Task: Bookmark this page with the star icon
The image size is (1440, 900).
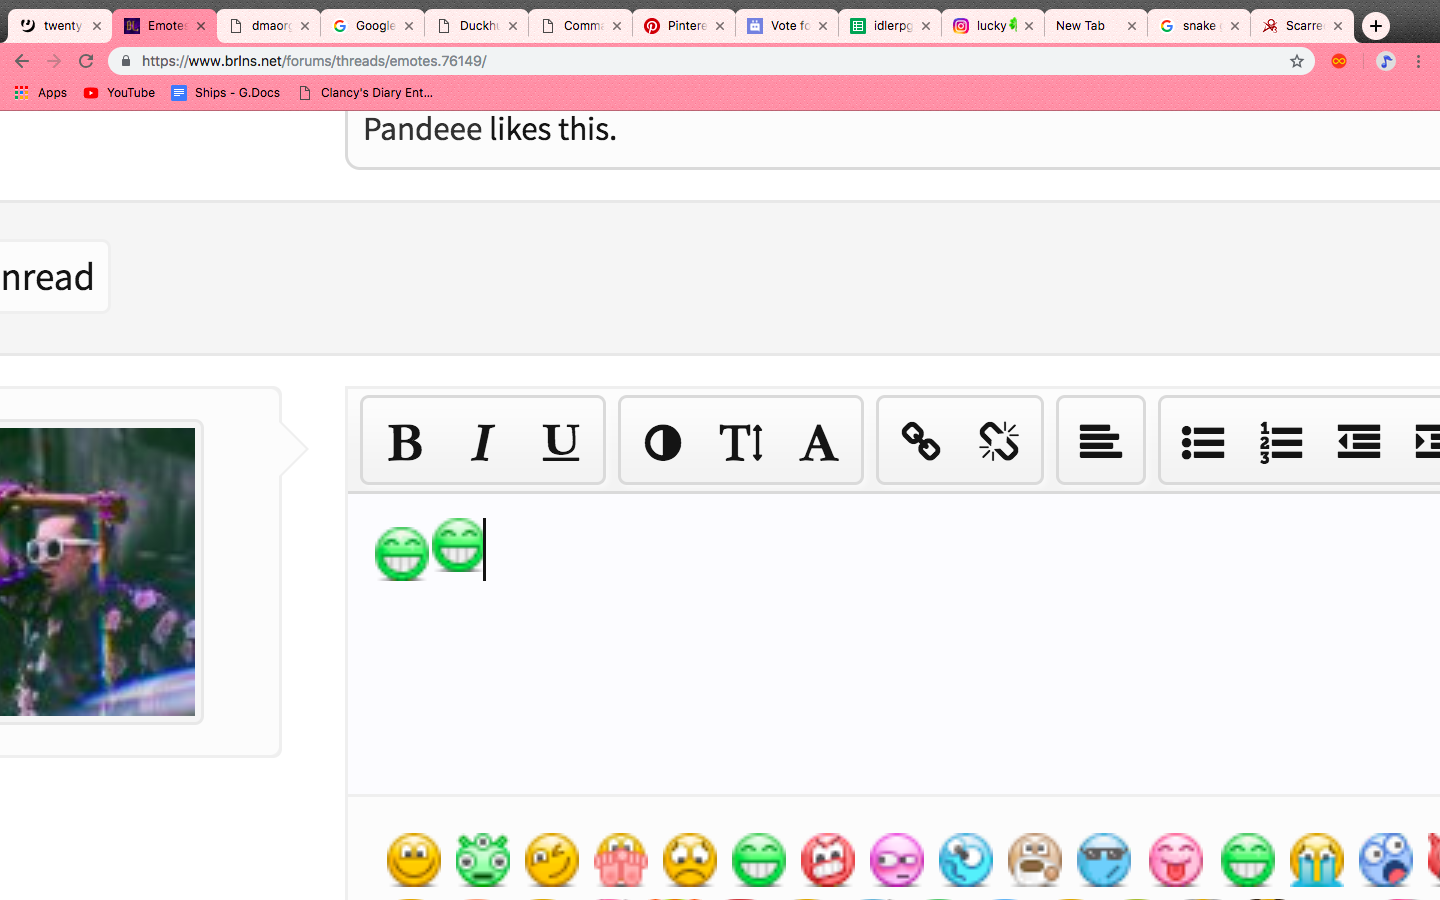Action: click(1297, 61)
